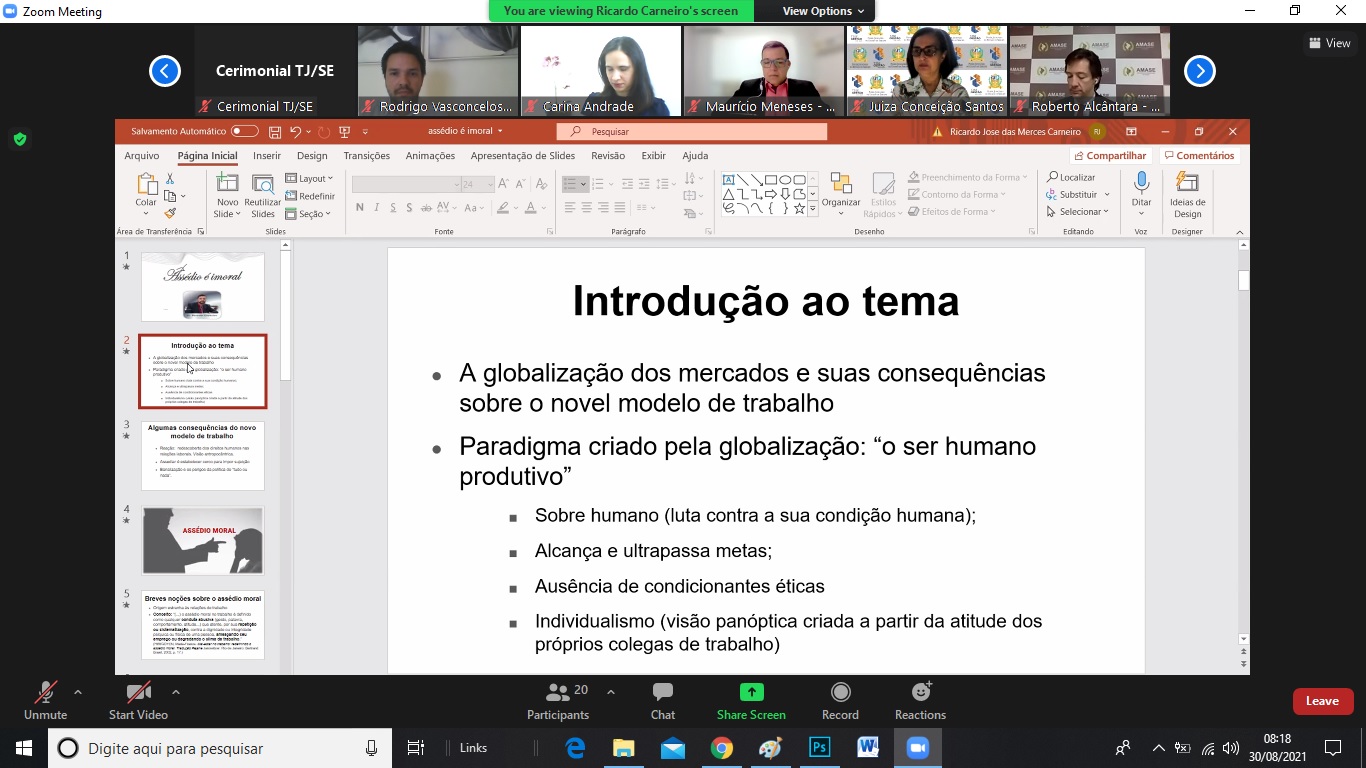Click the green encryption shield icon
1366x768 pixels.
pos(20,139)
